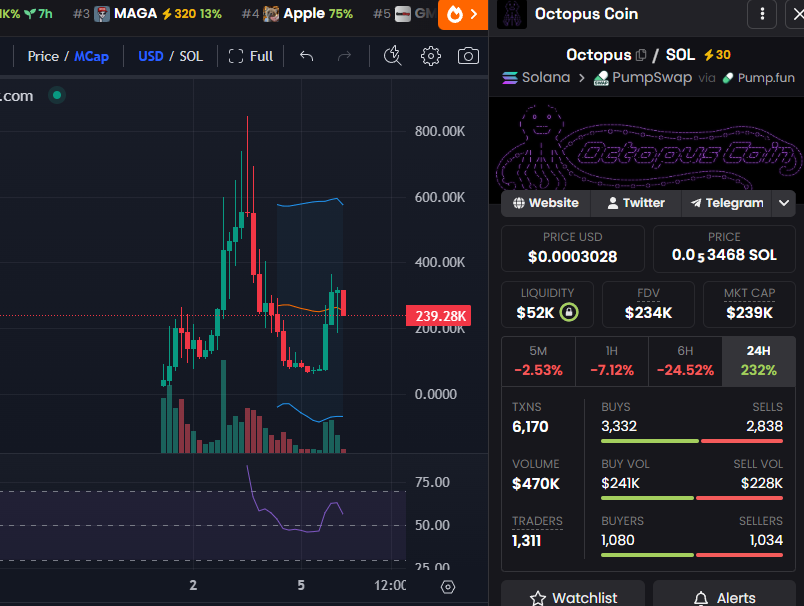804x606 pixels.
Task: Click the TXNS 6,170 value
Action: (530, 427)
